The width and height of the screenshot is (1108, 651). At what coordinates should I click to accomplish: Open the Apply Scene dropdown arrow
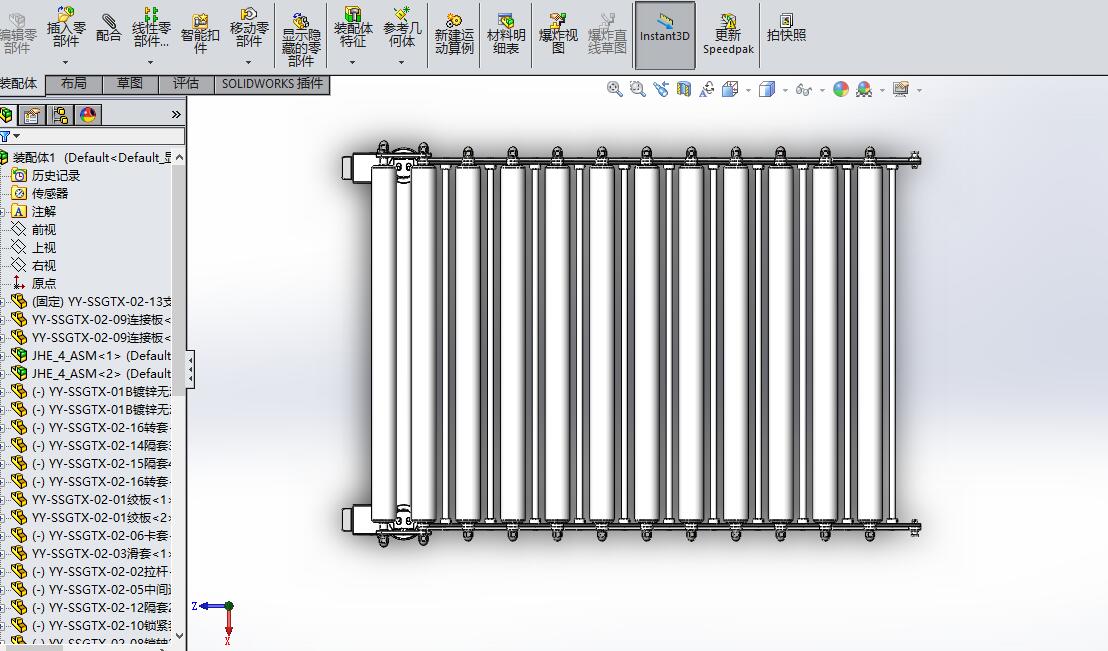(882, 90)
